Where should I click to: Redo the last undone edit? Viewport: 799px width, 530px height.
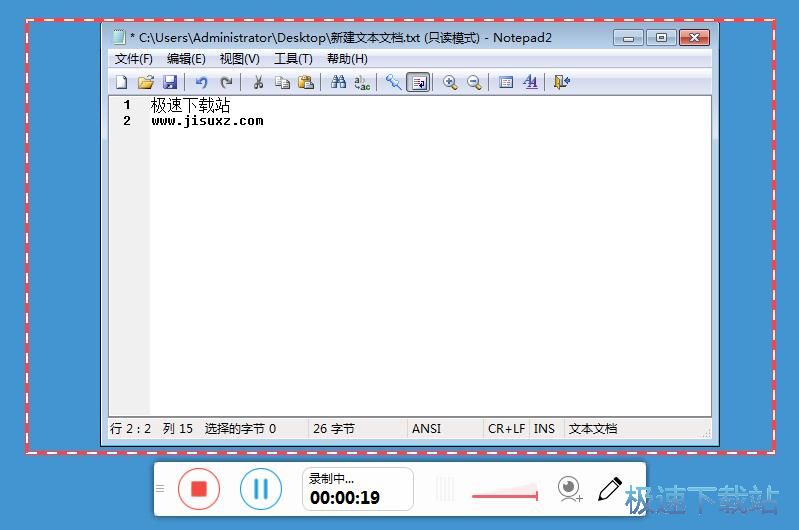tap(226, 82)
